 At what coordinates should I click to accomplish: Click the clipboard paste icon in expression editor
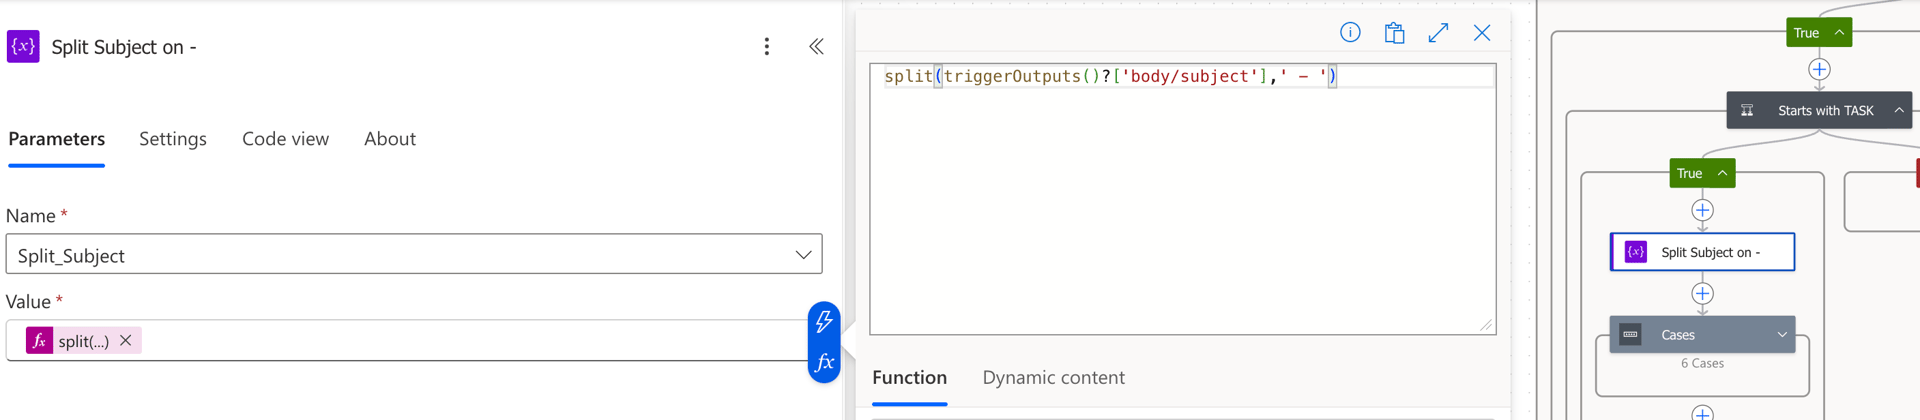point(1394,33)
